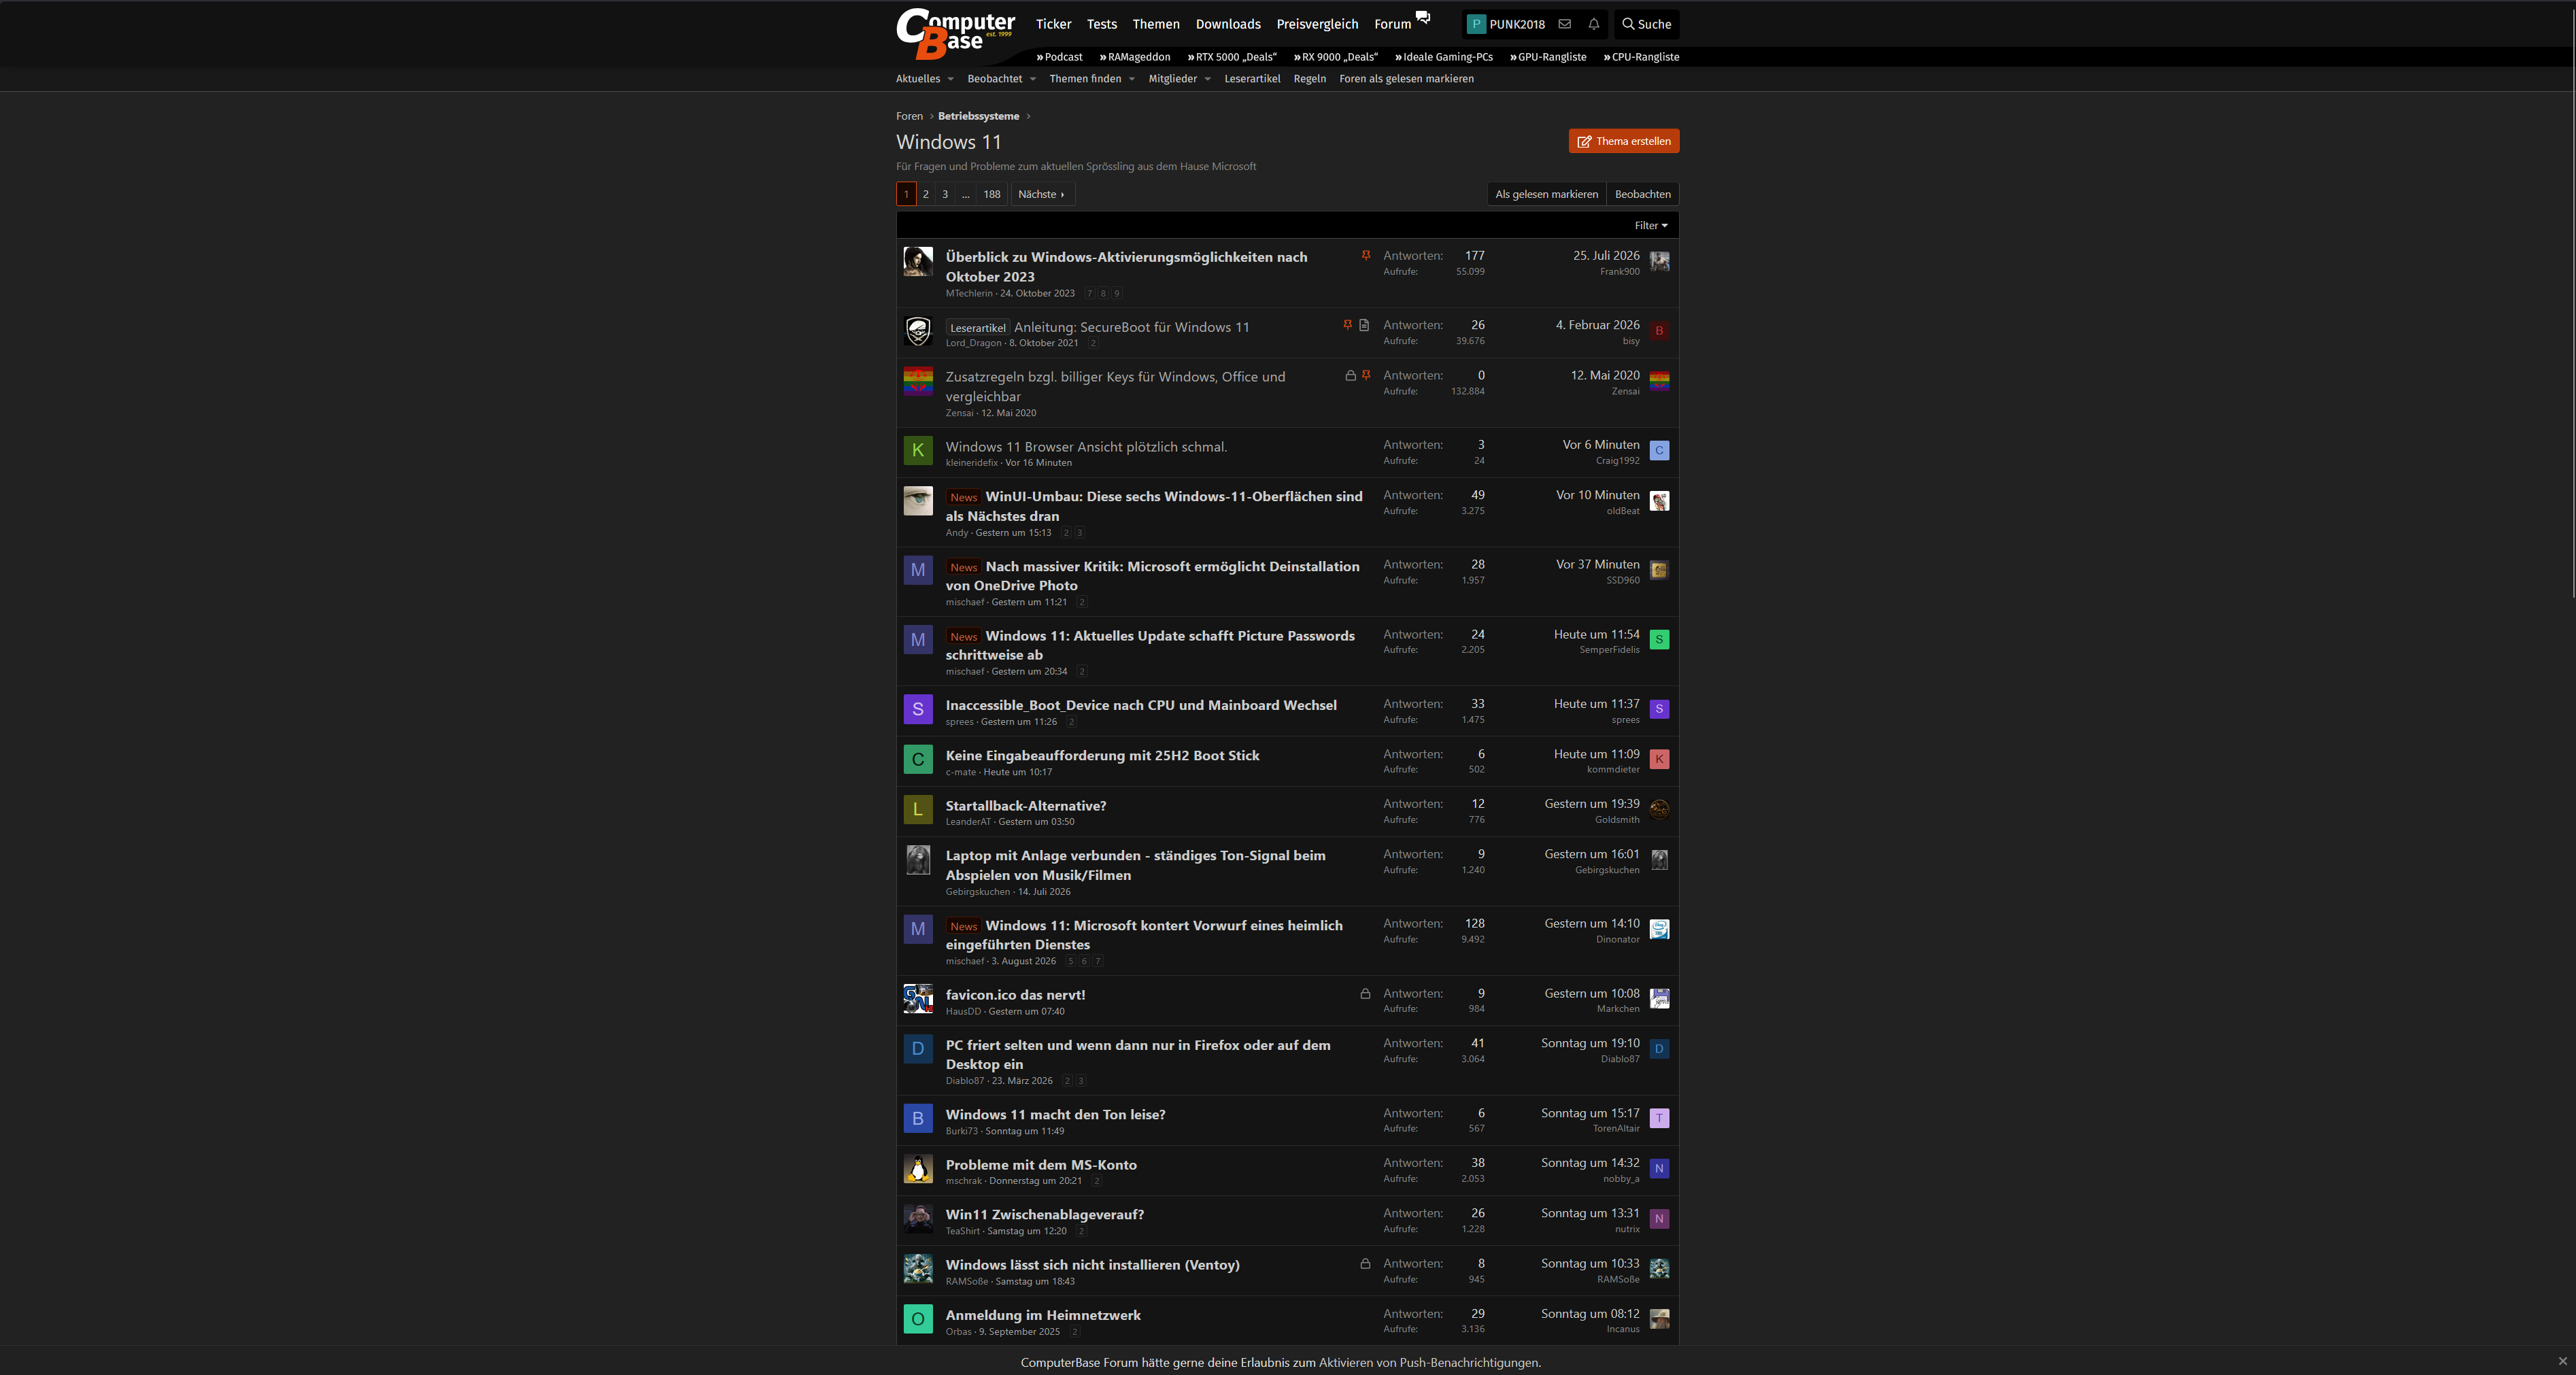The image size is (2576, 1375).
Task: Click the Beobachten button
Action: (1643, 194)
